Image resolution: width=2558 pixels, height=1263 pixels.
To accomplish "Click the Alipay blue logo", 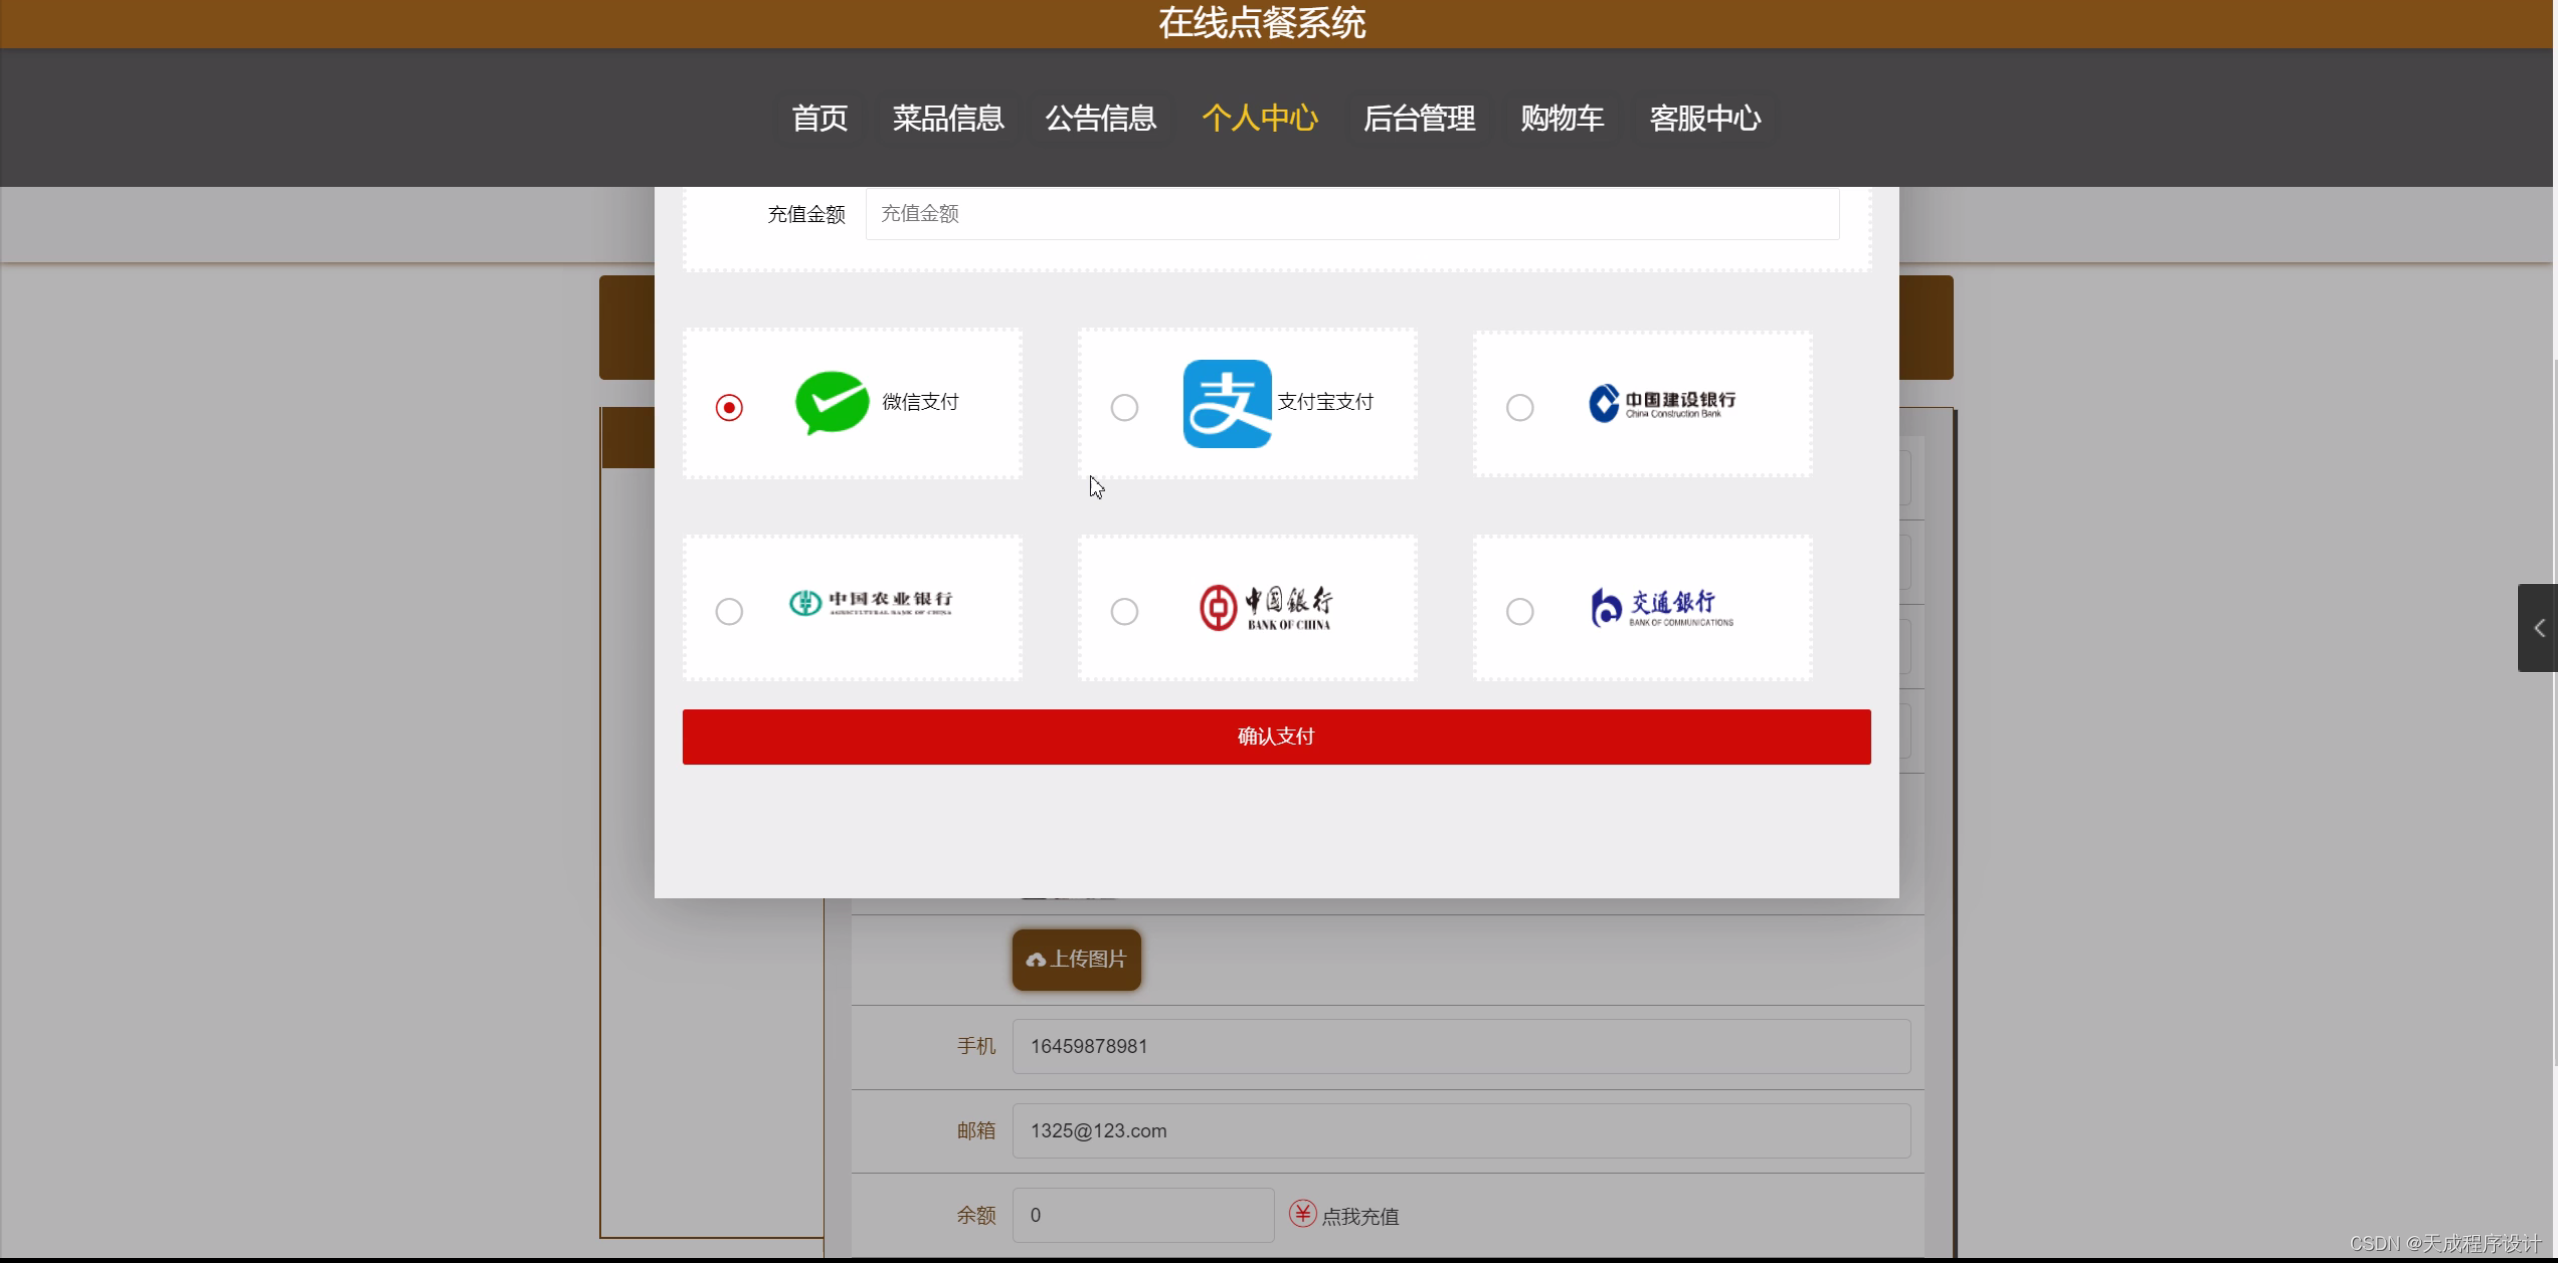I will (x=1226, y=404).
